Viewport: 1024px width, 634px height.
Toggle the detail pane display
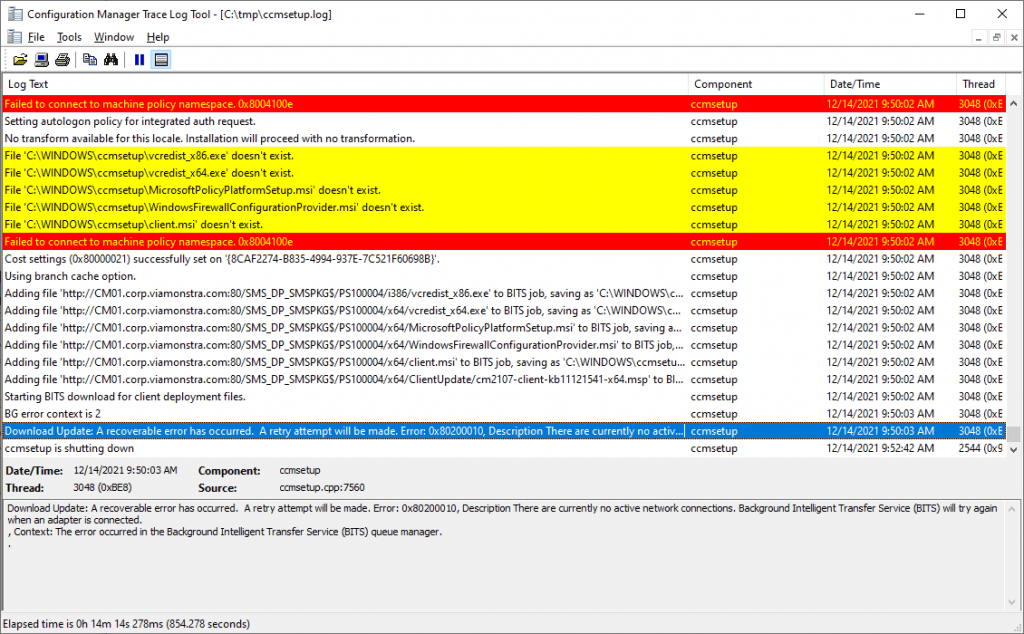161,59
